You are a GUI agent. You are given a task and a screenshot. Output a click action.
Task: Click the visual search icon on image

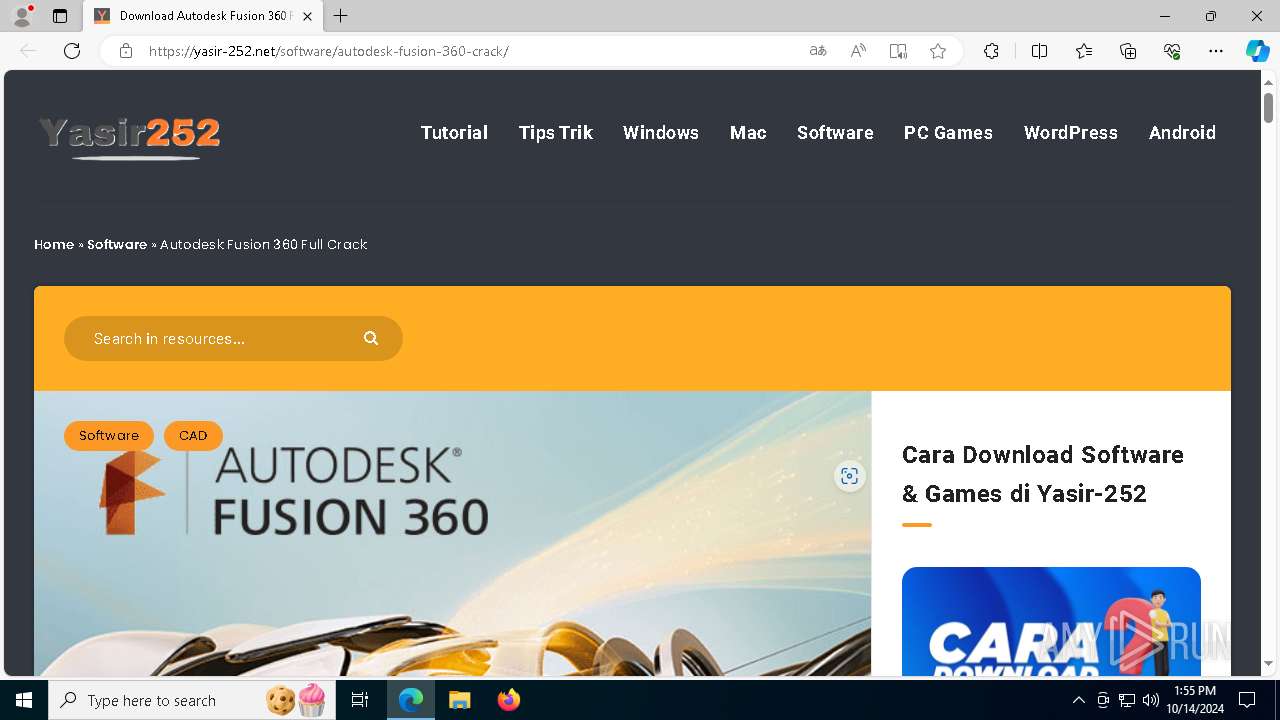coord(849,476)
